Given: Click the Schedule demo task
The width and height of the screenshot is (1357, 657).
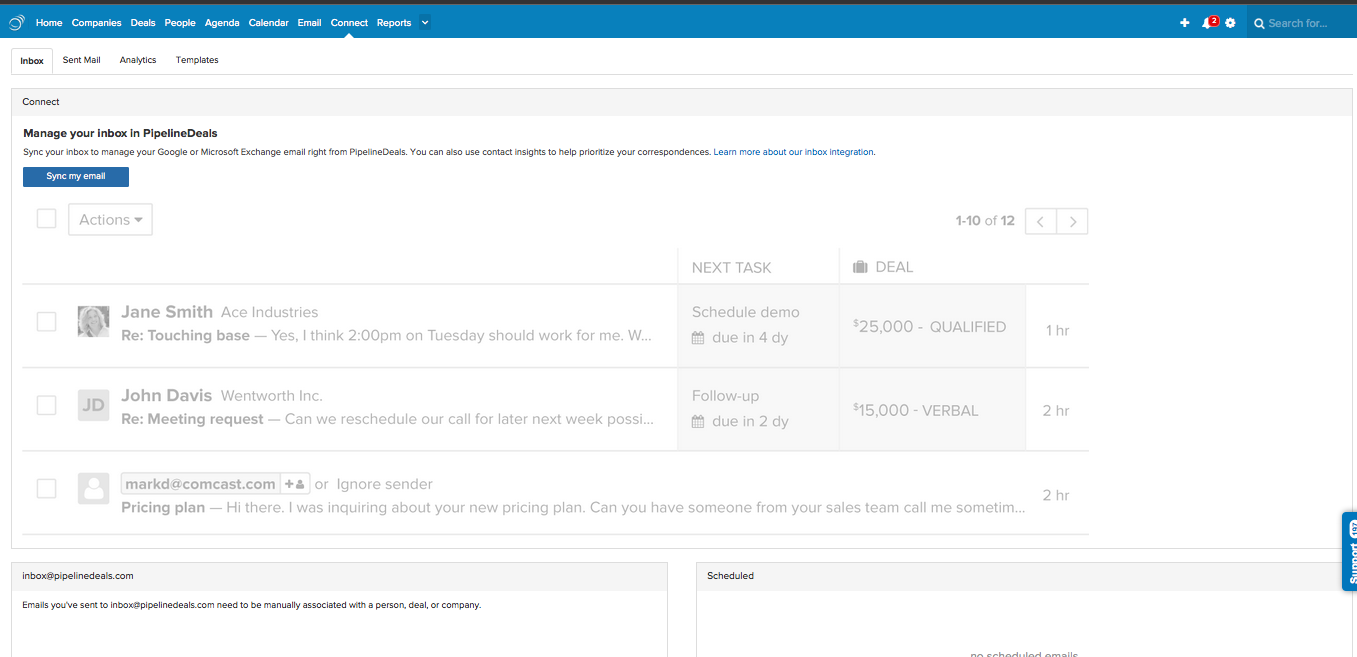Looking at the screenshot, I should (746, 312).
